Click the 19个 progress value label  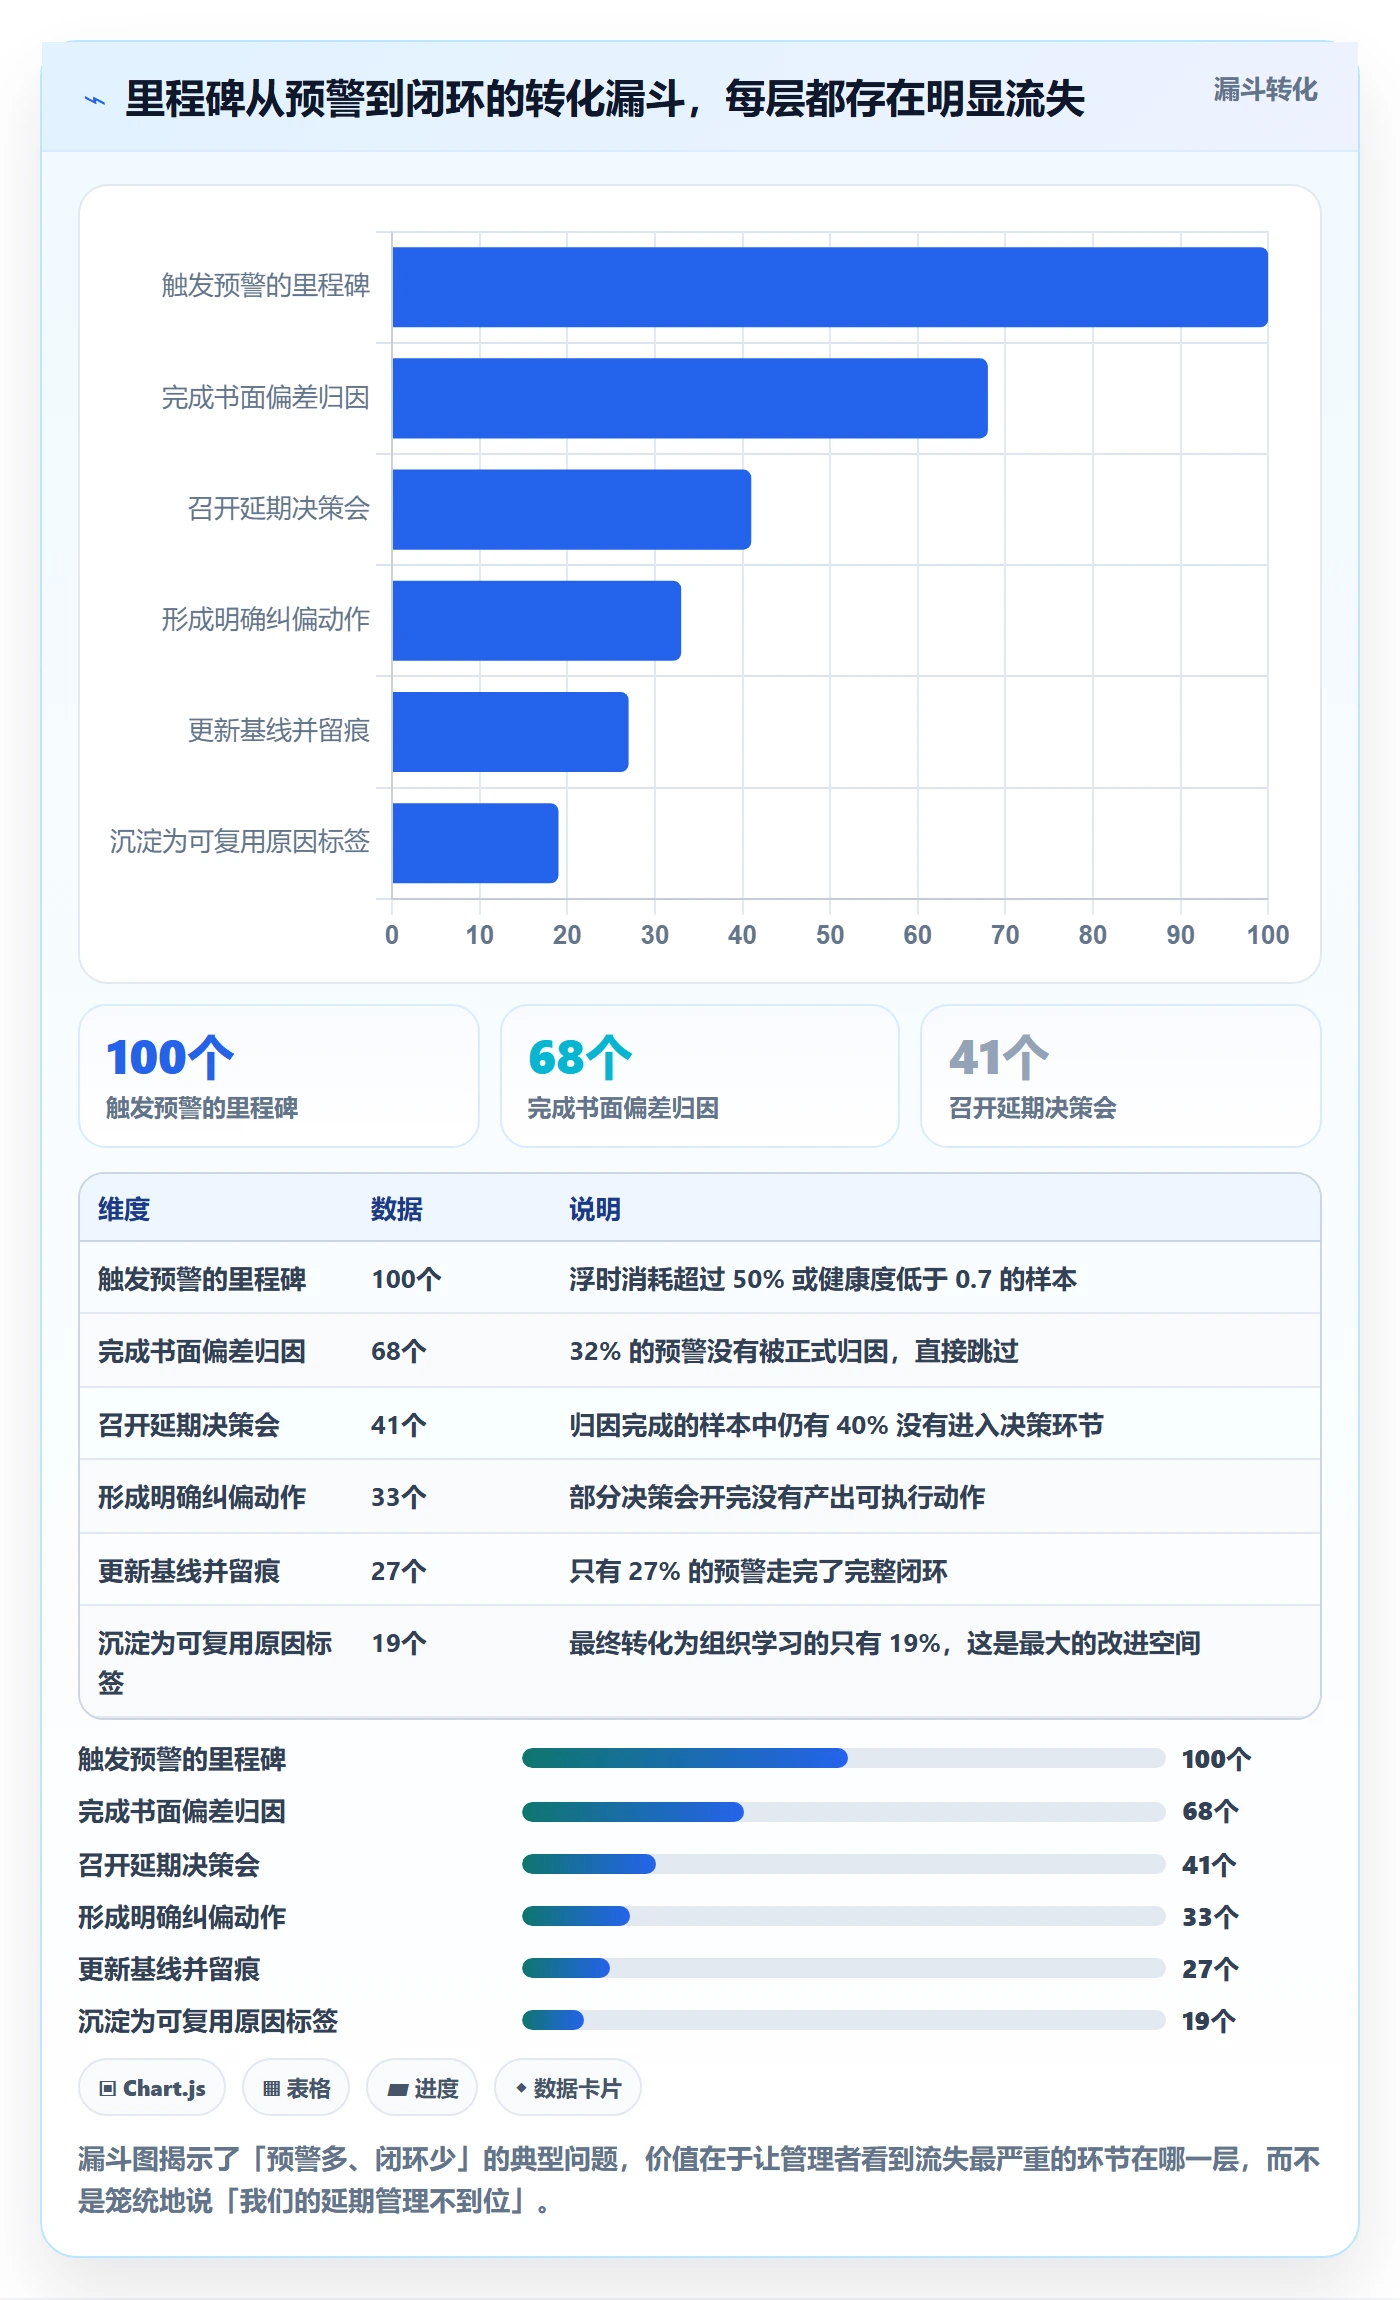1209,2021
